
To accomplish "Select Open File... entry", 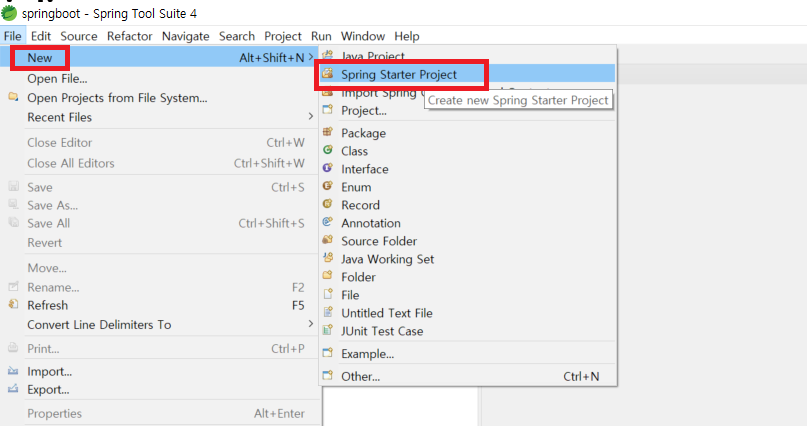I will pyautogui.click(x=160, y=78).
